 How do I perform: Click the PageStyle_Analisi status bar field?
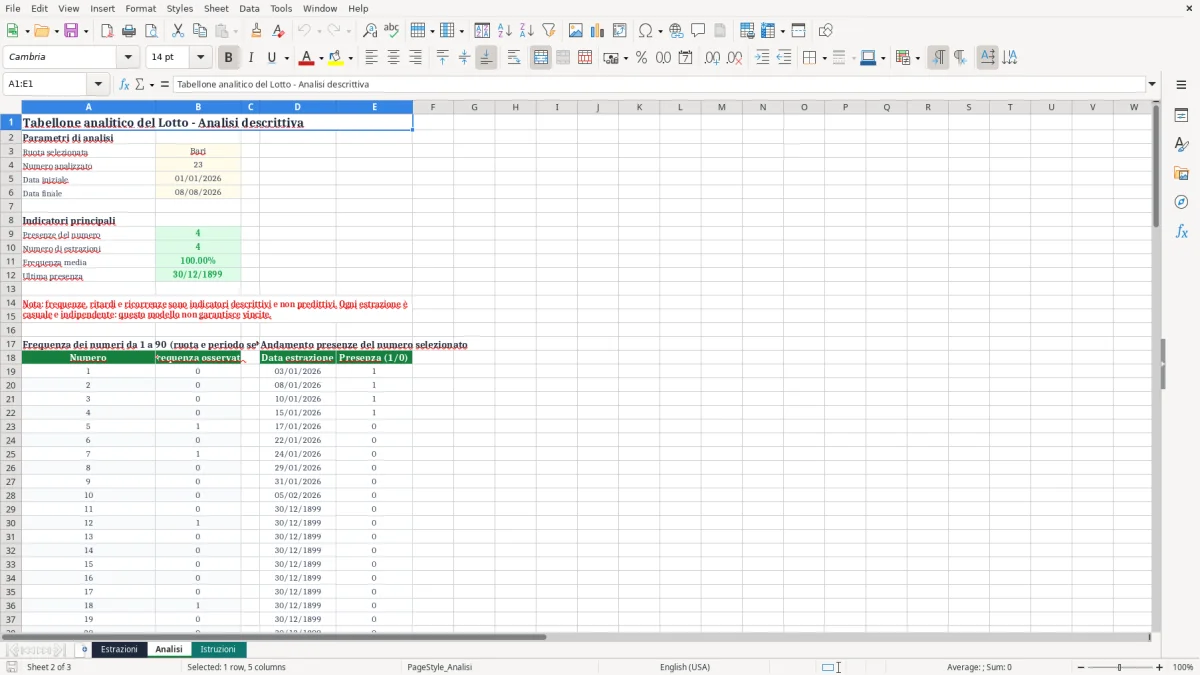439,667
